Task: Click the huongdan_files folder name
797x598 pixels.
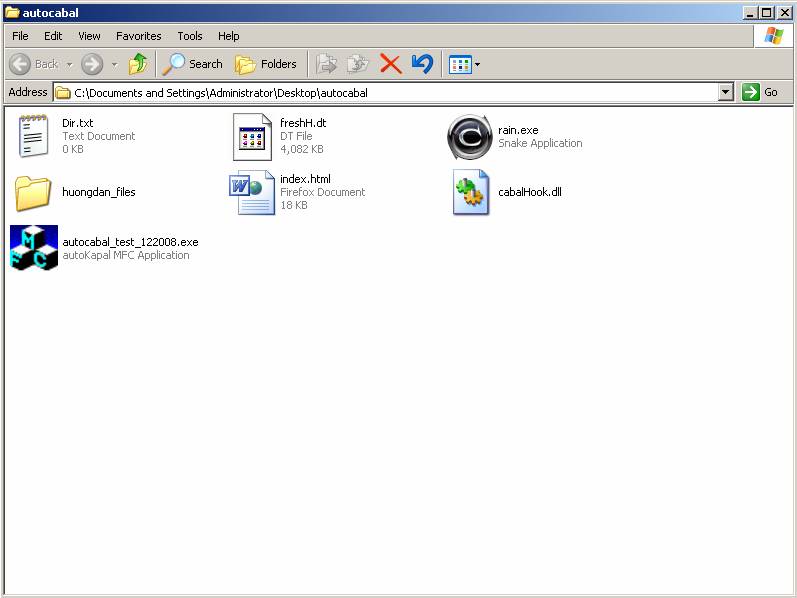Action: click(99, 192)
